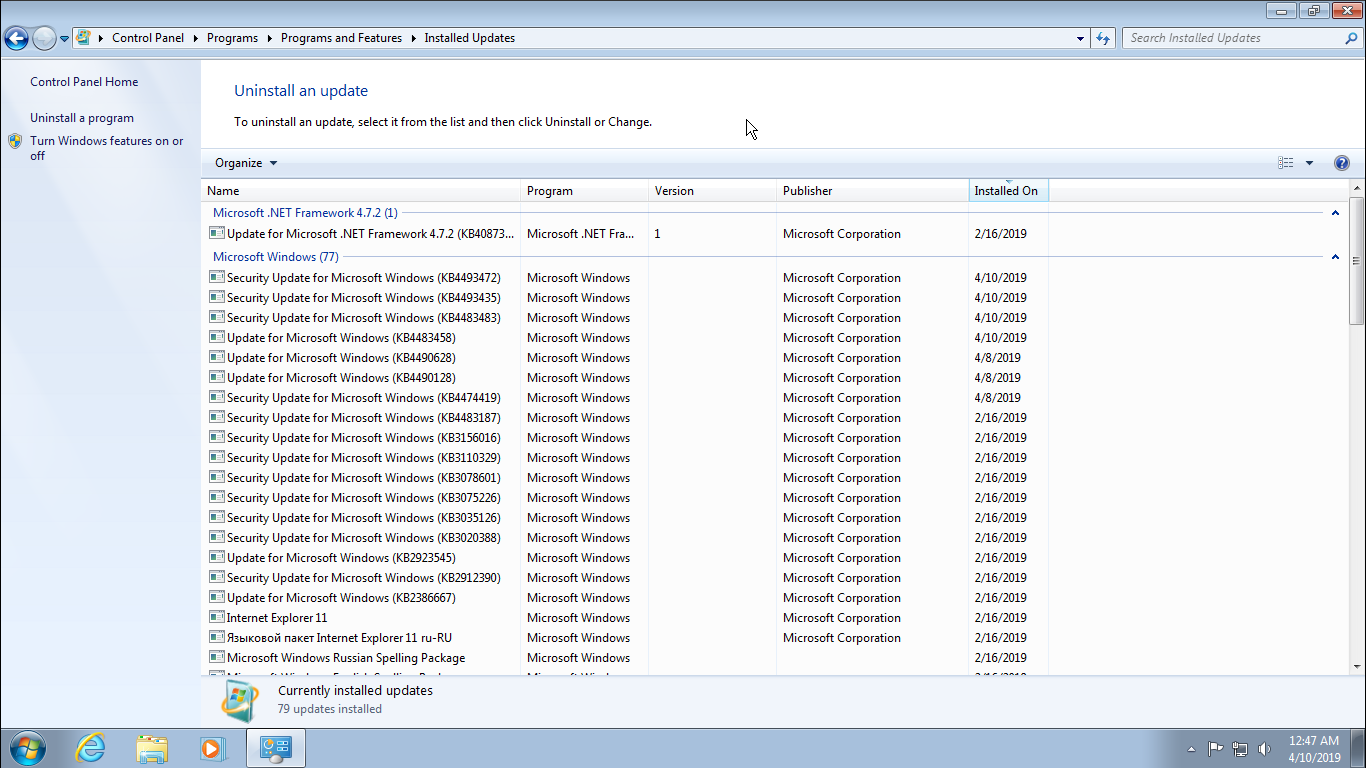The height and width of the screenshot is (768, 1366).
Task: Click the Control Panel taskbar button
Action: pos(275,748)
